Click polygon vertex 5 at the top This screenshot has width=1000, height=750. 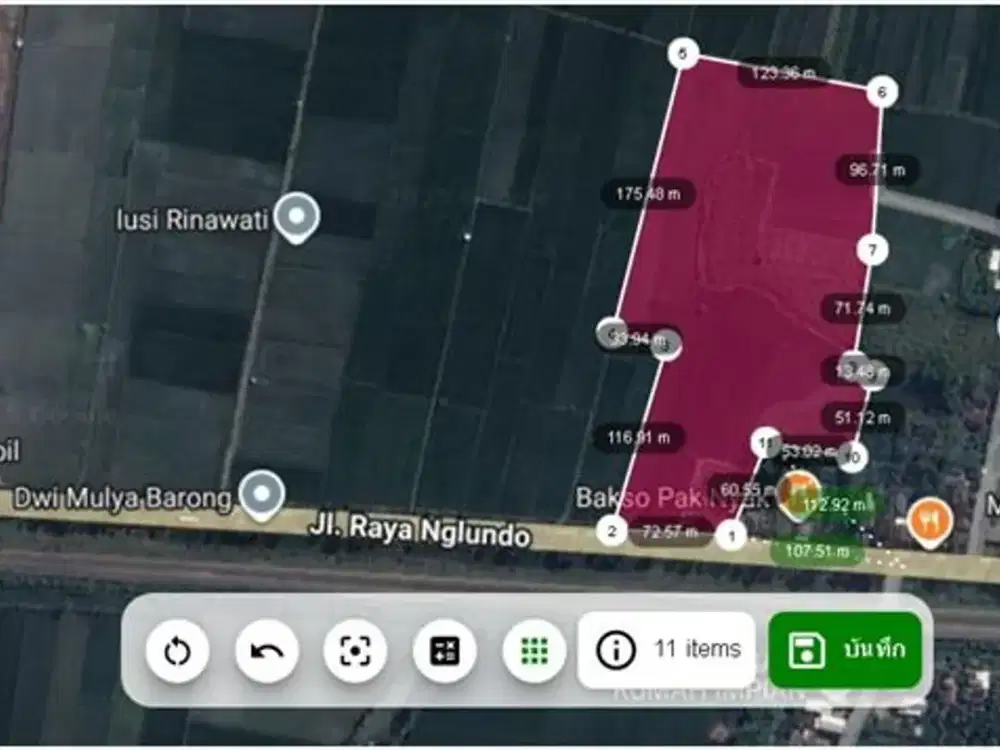683,53
